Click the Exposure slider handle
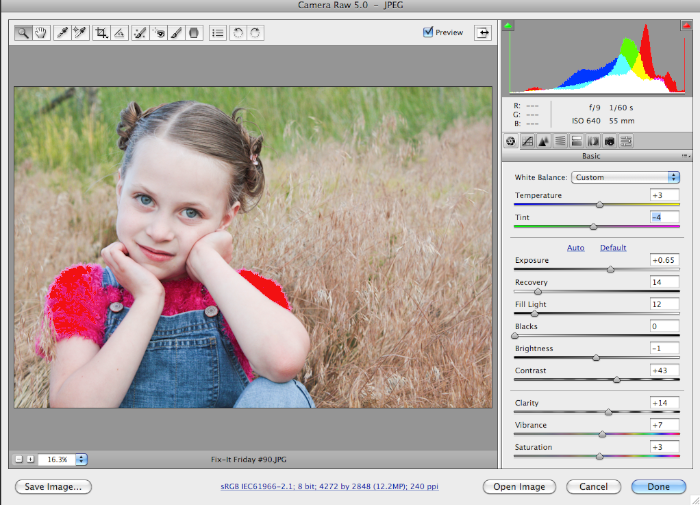This screenshot has height=505, width=700. click(611, 269)
